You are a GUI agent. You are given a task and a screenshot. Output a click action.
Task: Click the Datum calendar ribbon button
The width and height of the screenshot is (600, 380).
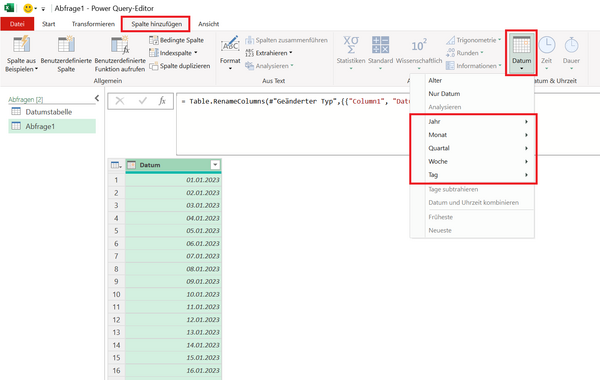(521, 53)
